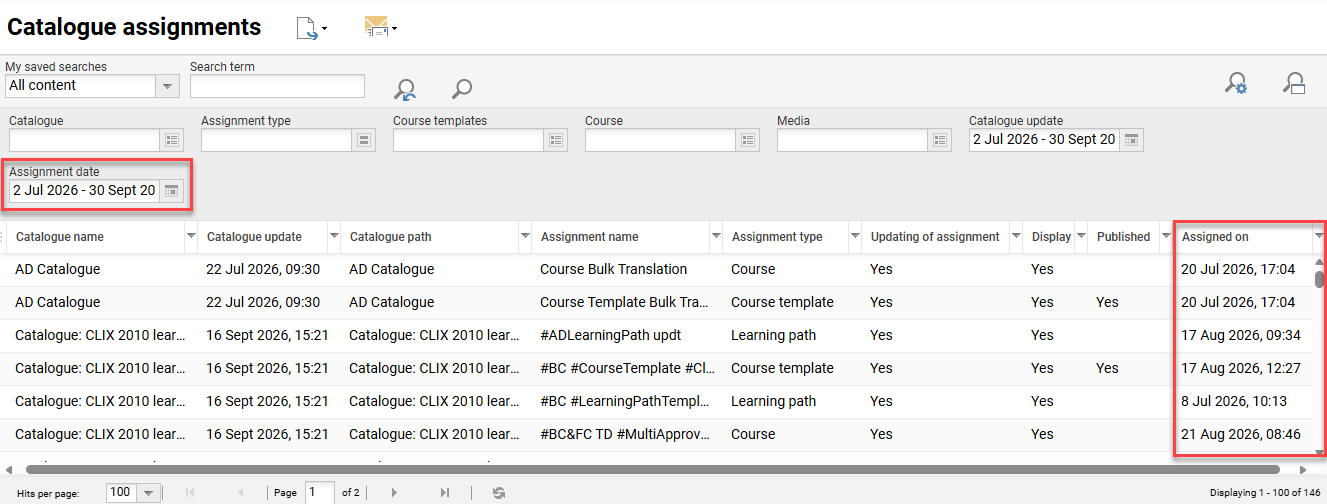This screenshot has width=1327, height=504.
Task: Click the 21 Aug 2026, 08:46 cell
Action: [1242, 434]
